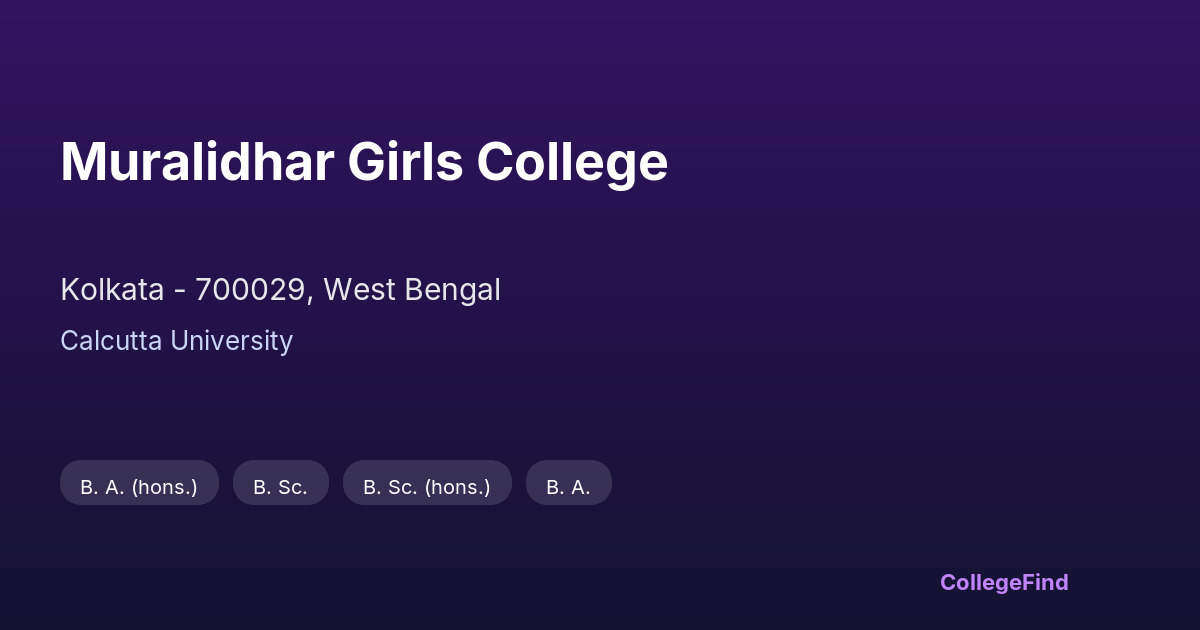
Task: Click the word Muralidhar in the title
Action: coord(197,162)
